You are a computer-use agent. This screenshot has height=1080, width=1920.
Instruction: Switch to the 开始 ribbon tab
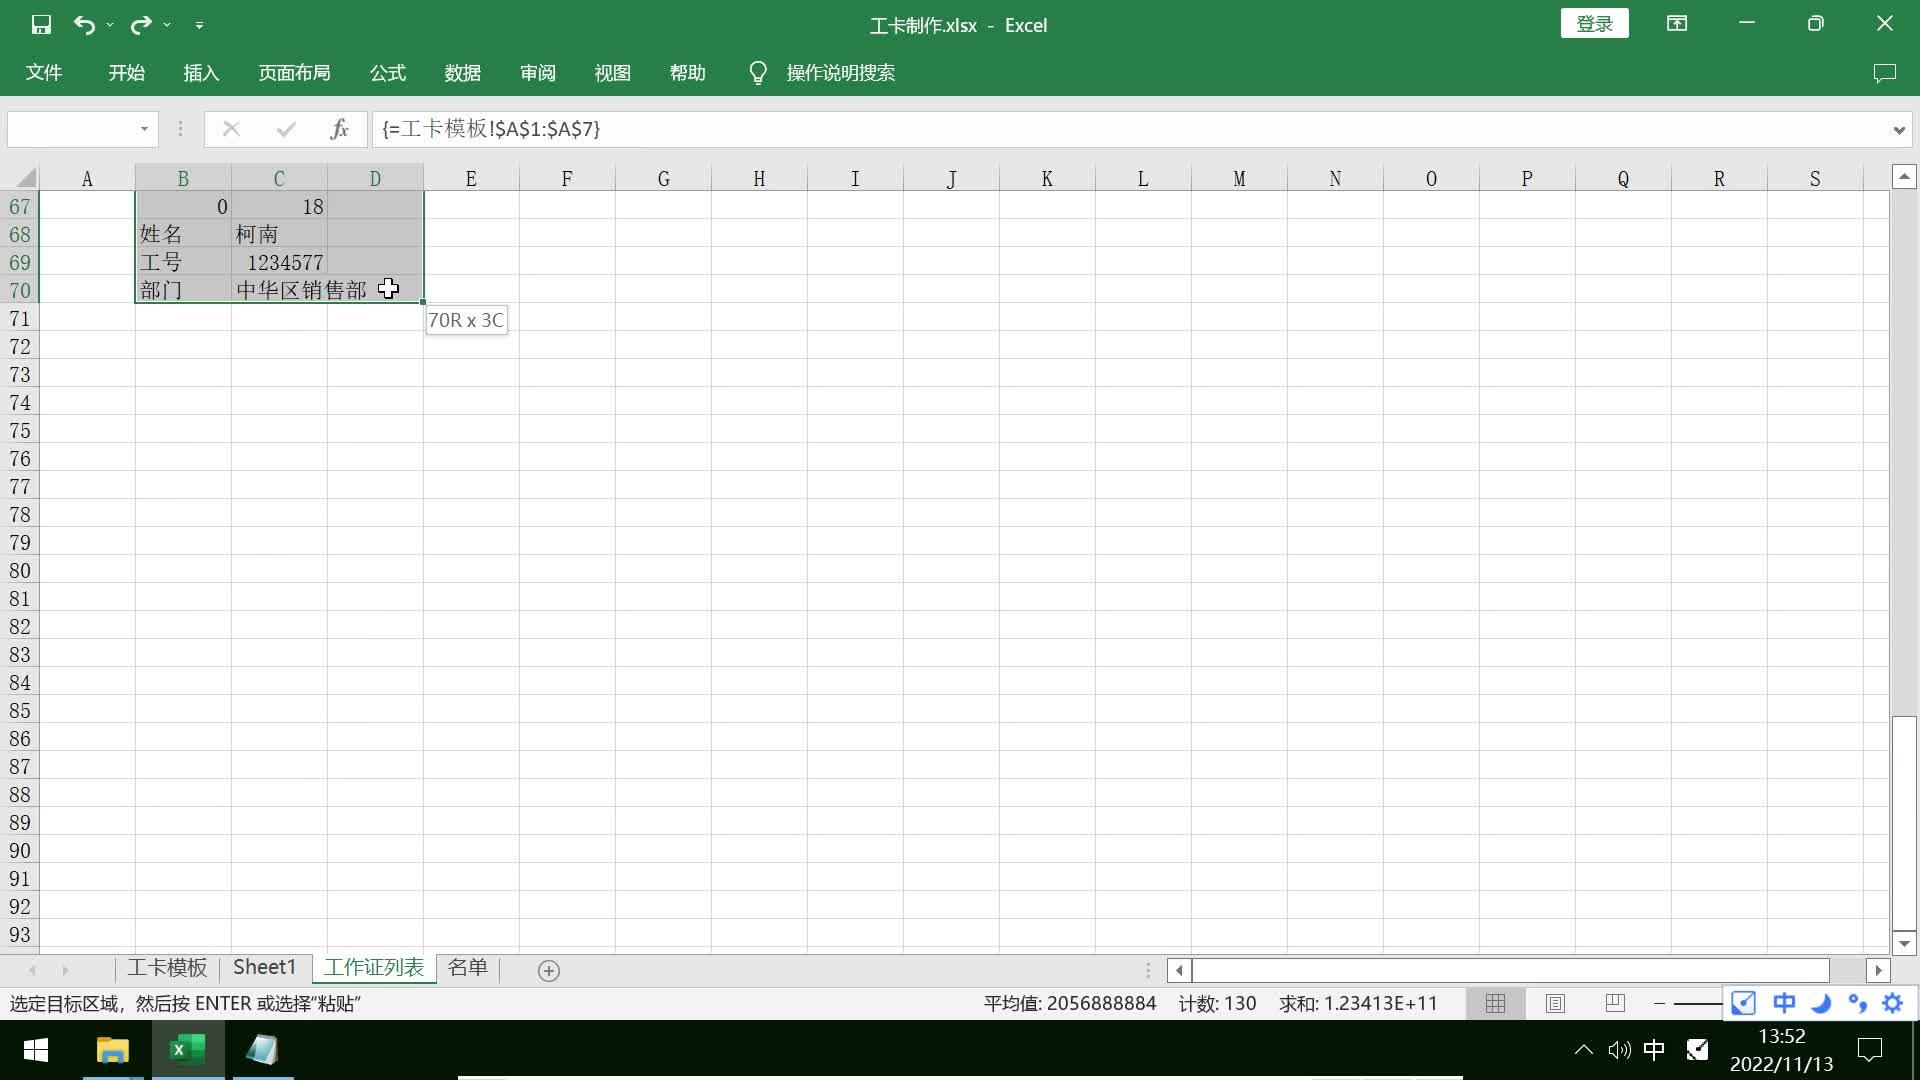[127, 73]
